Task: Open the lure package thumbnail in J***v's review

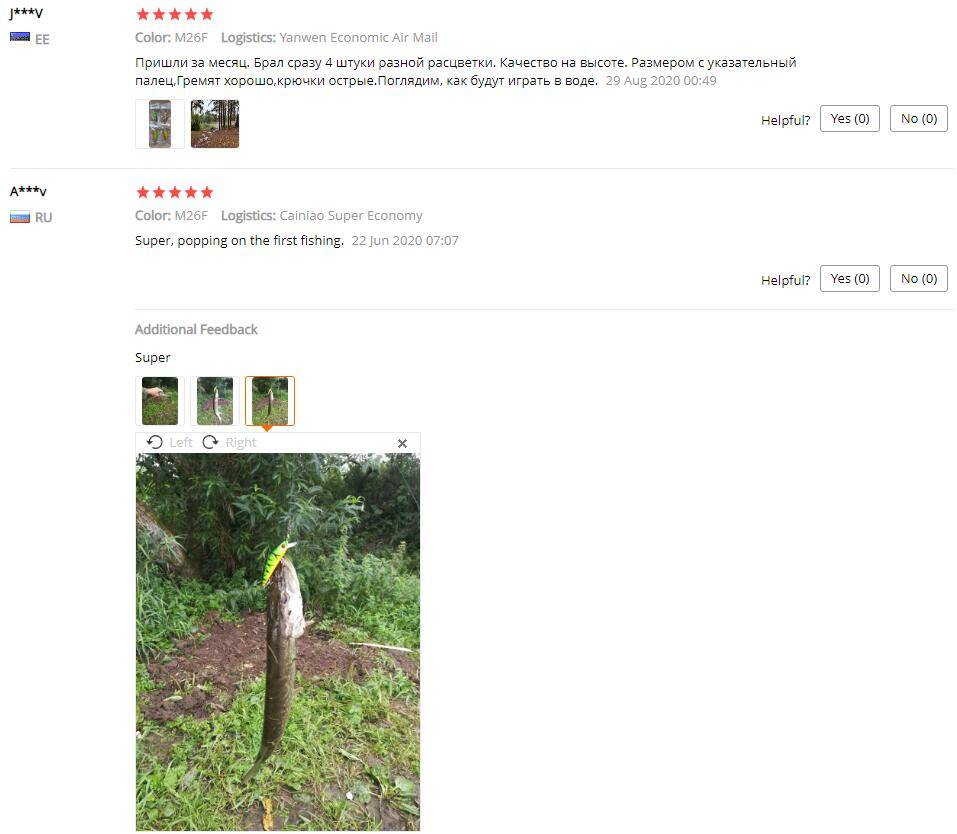Action: (160, 124)
